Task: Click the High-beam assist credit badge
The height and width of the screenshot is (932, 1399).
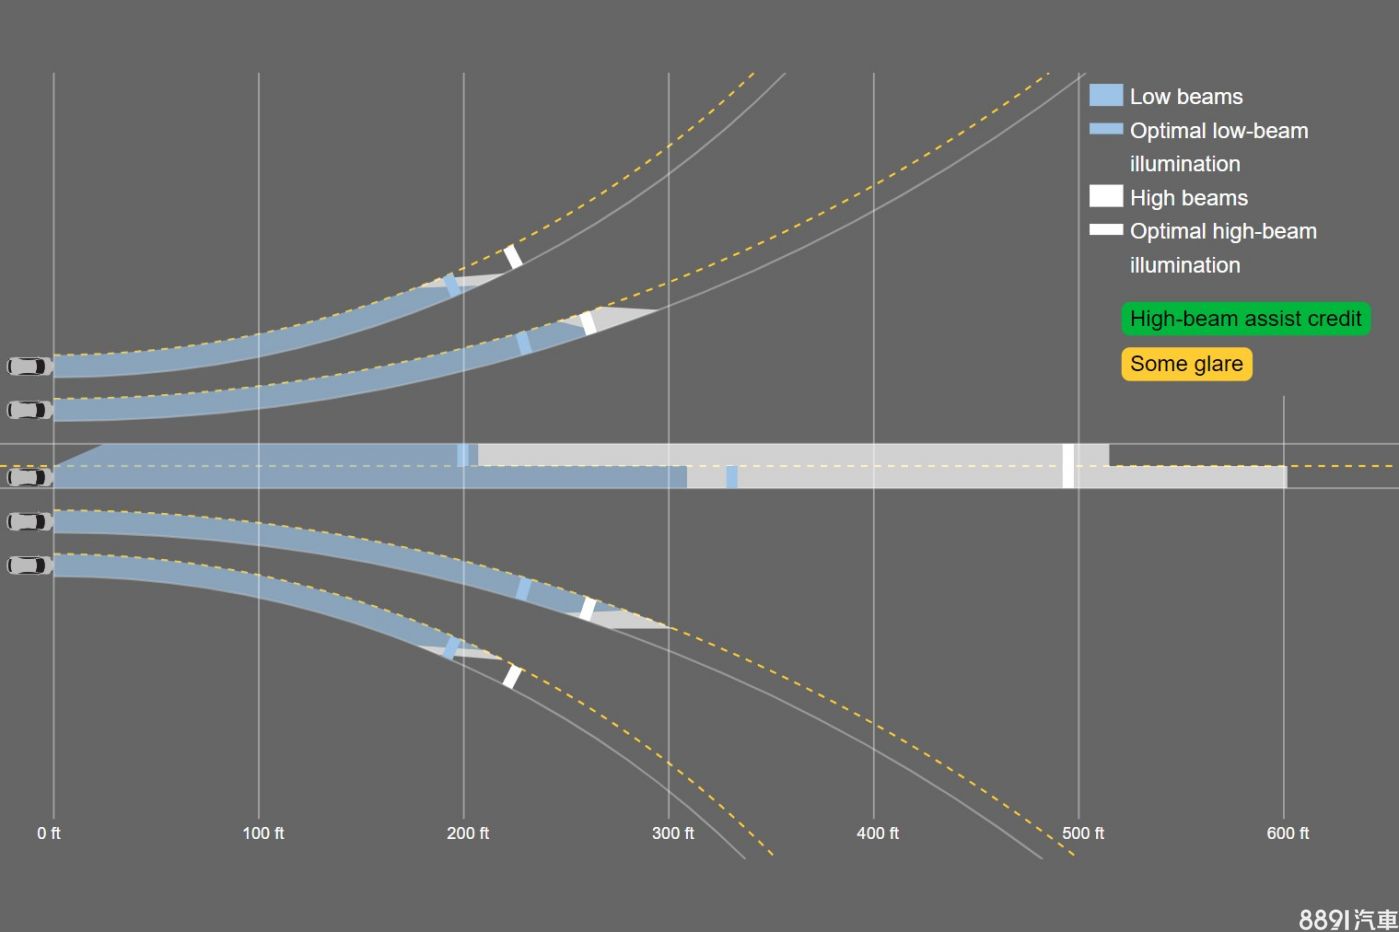Action: (x=1245, y=319)
